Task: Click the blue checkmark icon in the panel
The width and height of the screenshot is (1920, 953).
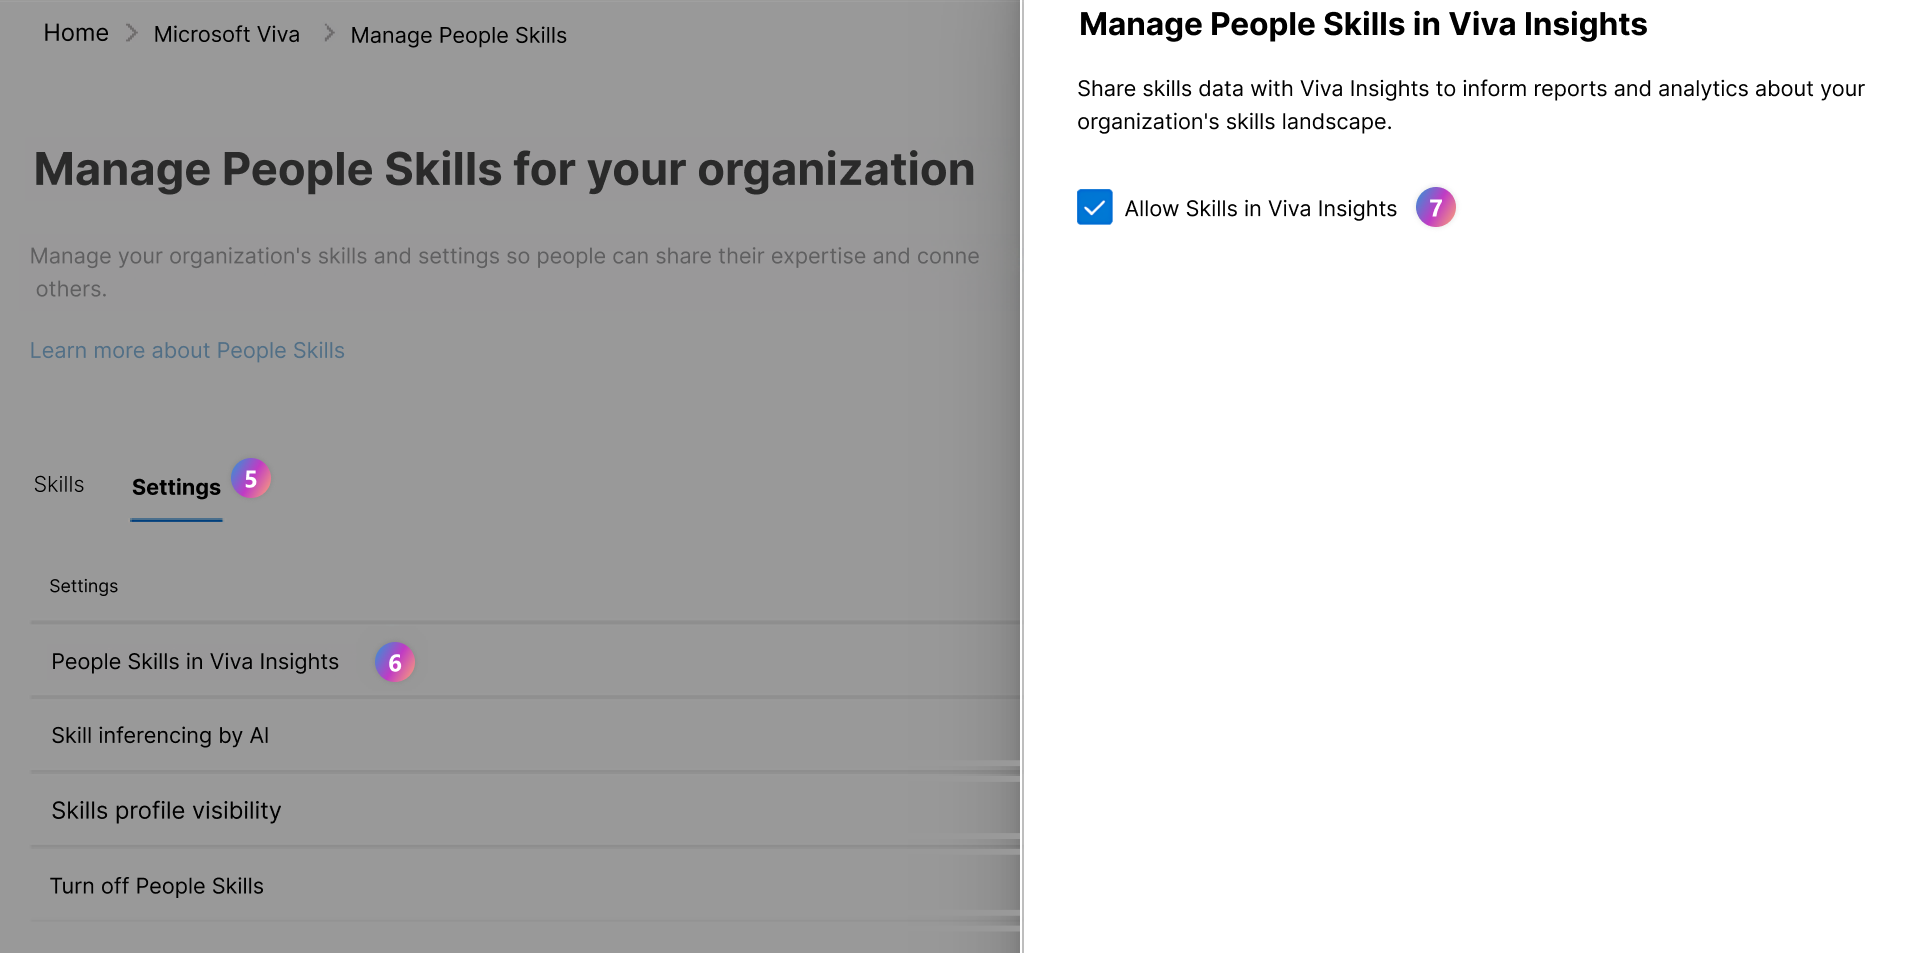Action: (x=1094, y=207)
